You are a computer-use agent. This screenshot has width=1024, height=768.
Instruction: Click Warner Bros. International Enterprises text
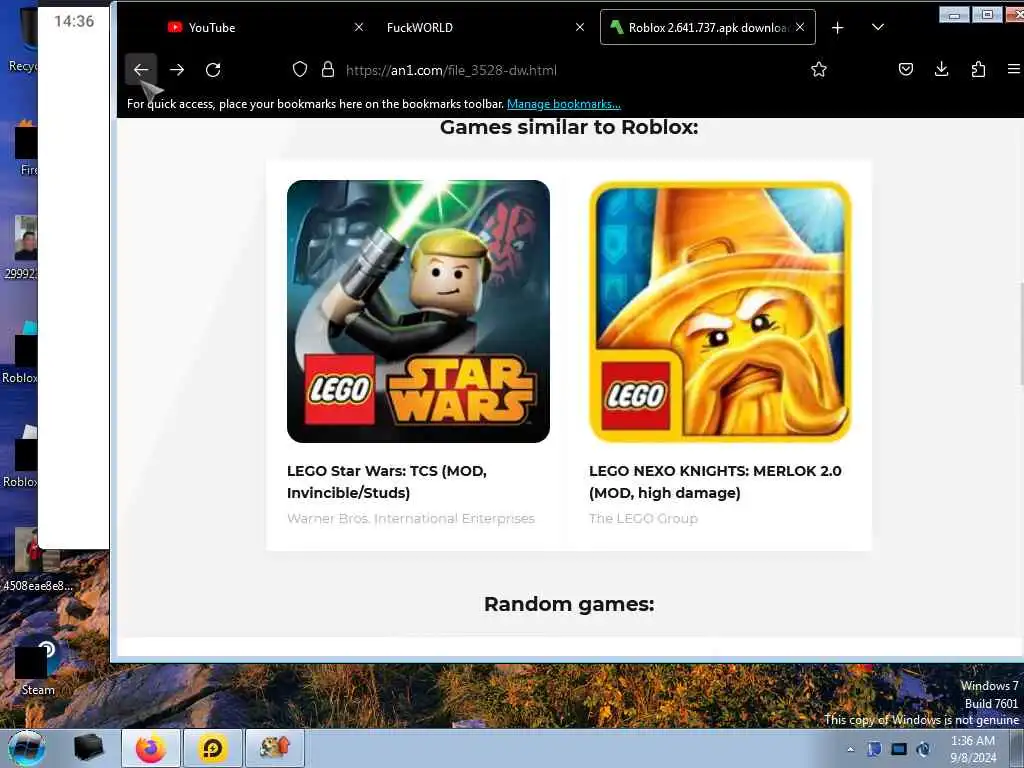click(x=411, y=519)
